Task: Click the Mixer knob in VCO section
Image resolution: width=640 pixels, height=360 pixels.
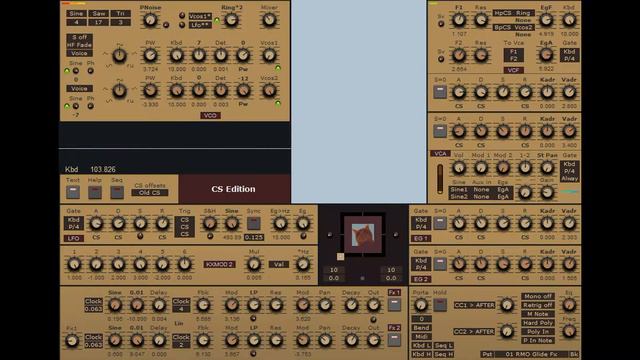Action: click(269, 20)
